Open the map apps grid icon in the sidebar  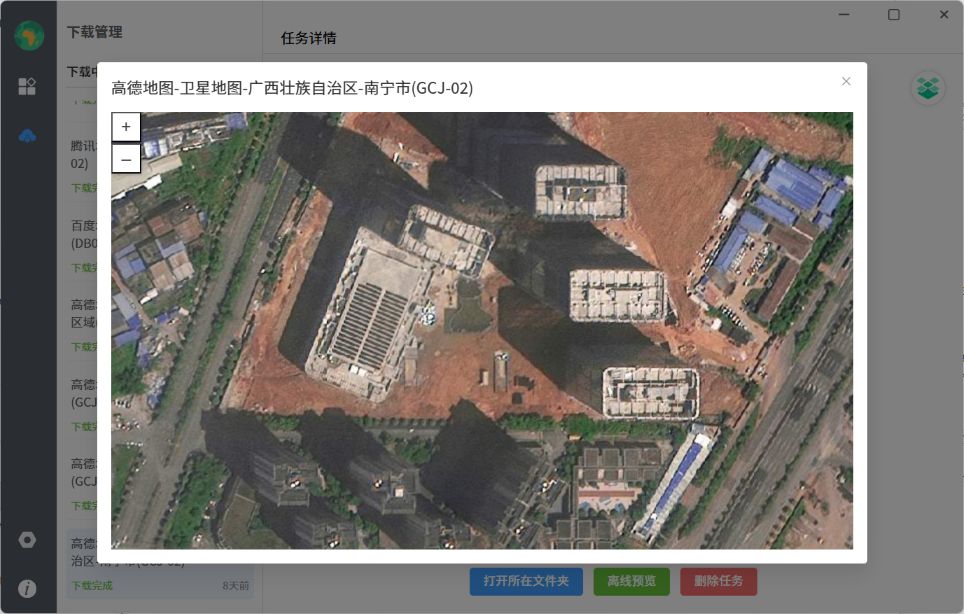click(x=27, y=86)
